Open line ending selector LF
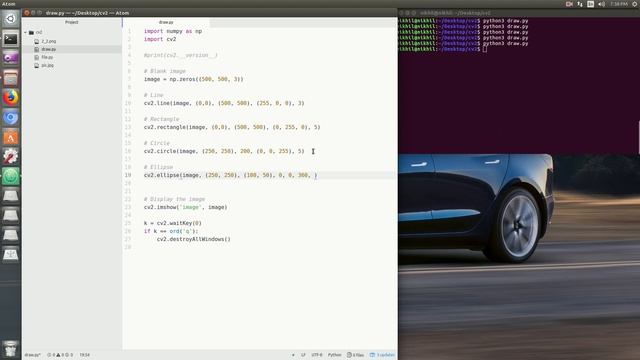 pos(303,355)
